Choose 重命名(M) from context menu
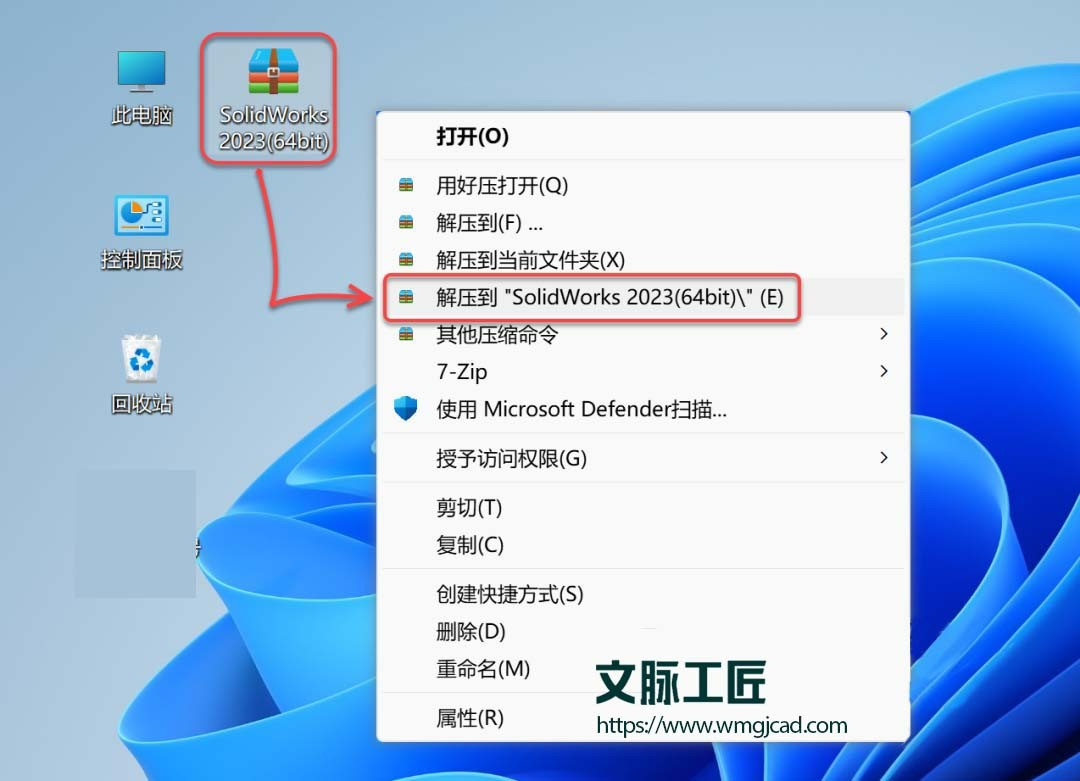The width and height of the screenshot is (1080, 781). [x=643, y=668]
